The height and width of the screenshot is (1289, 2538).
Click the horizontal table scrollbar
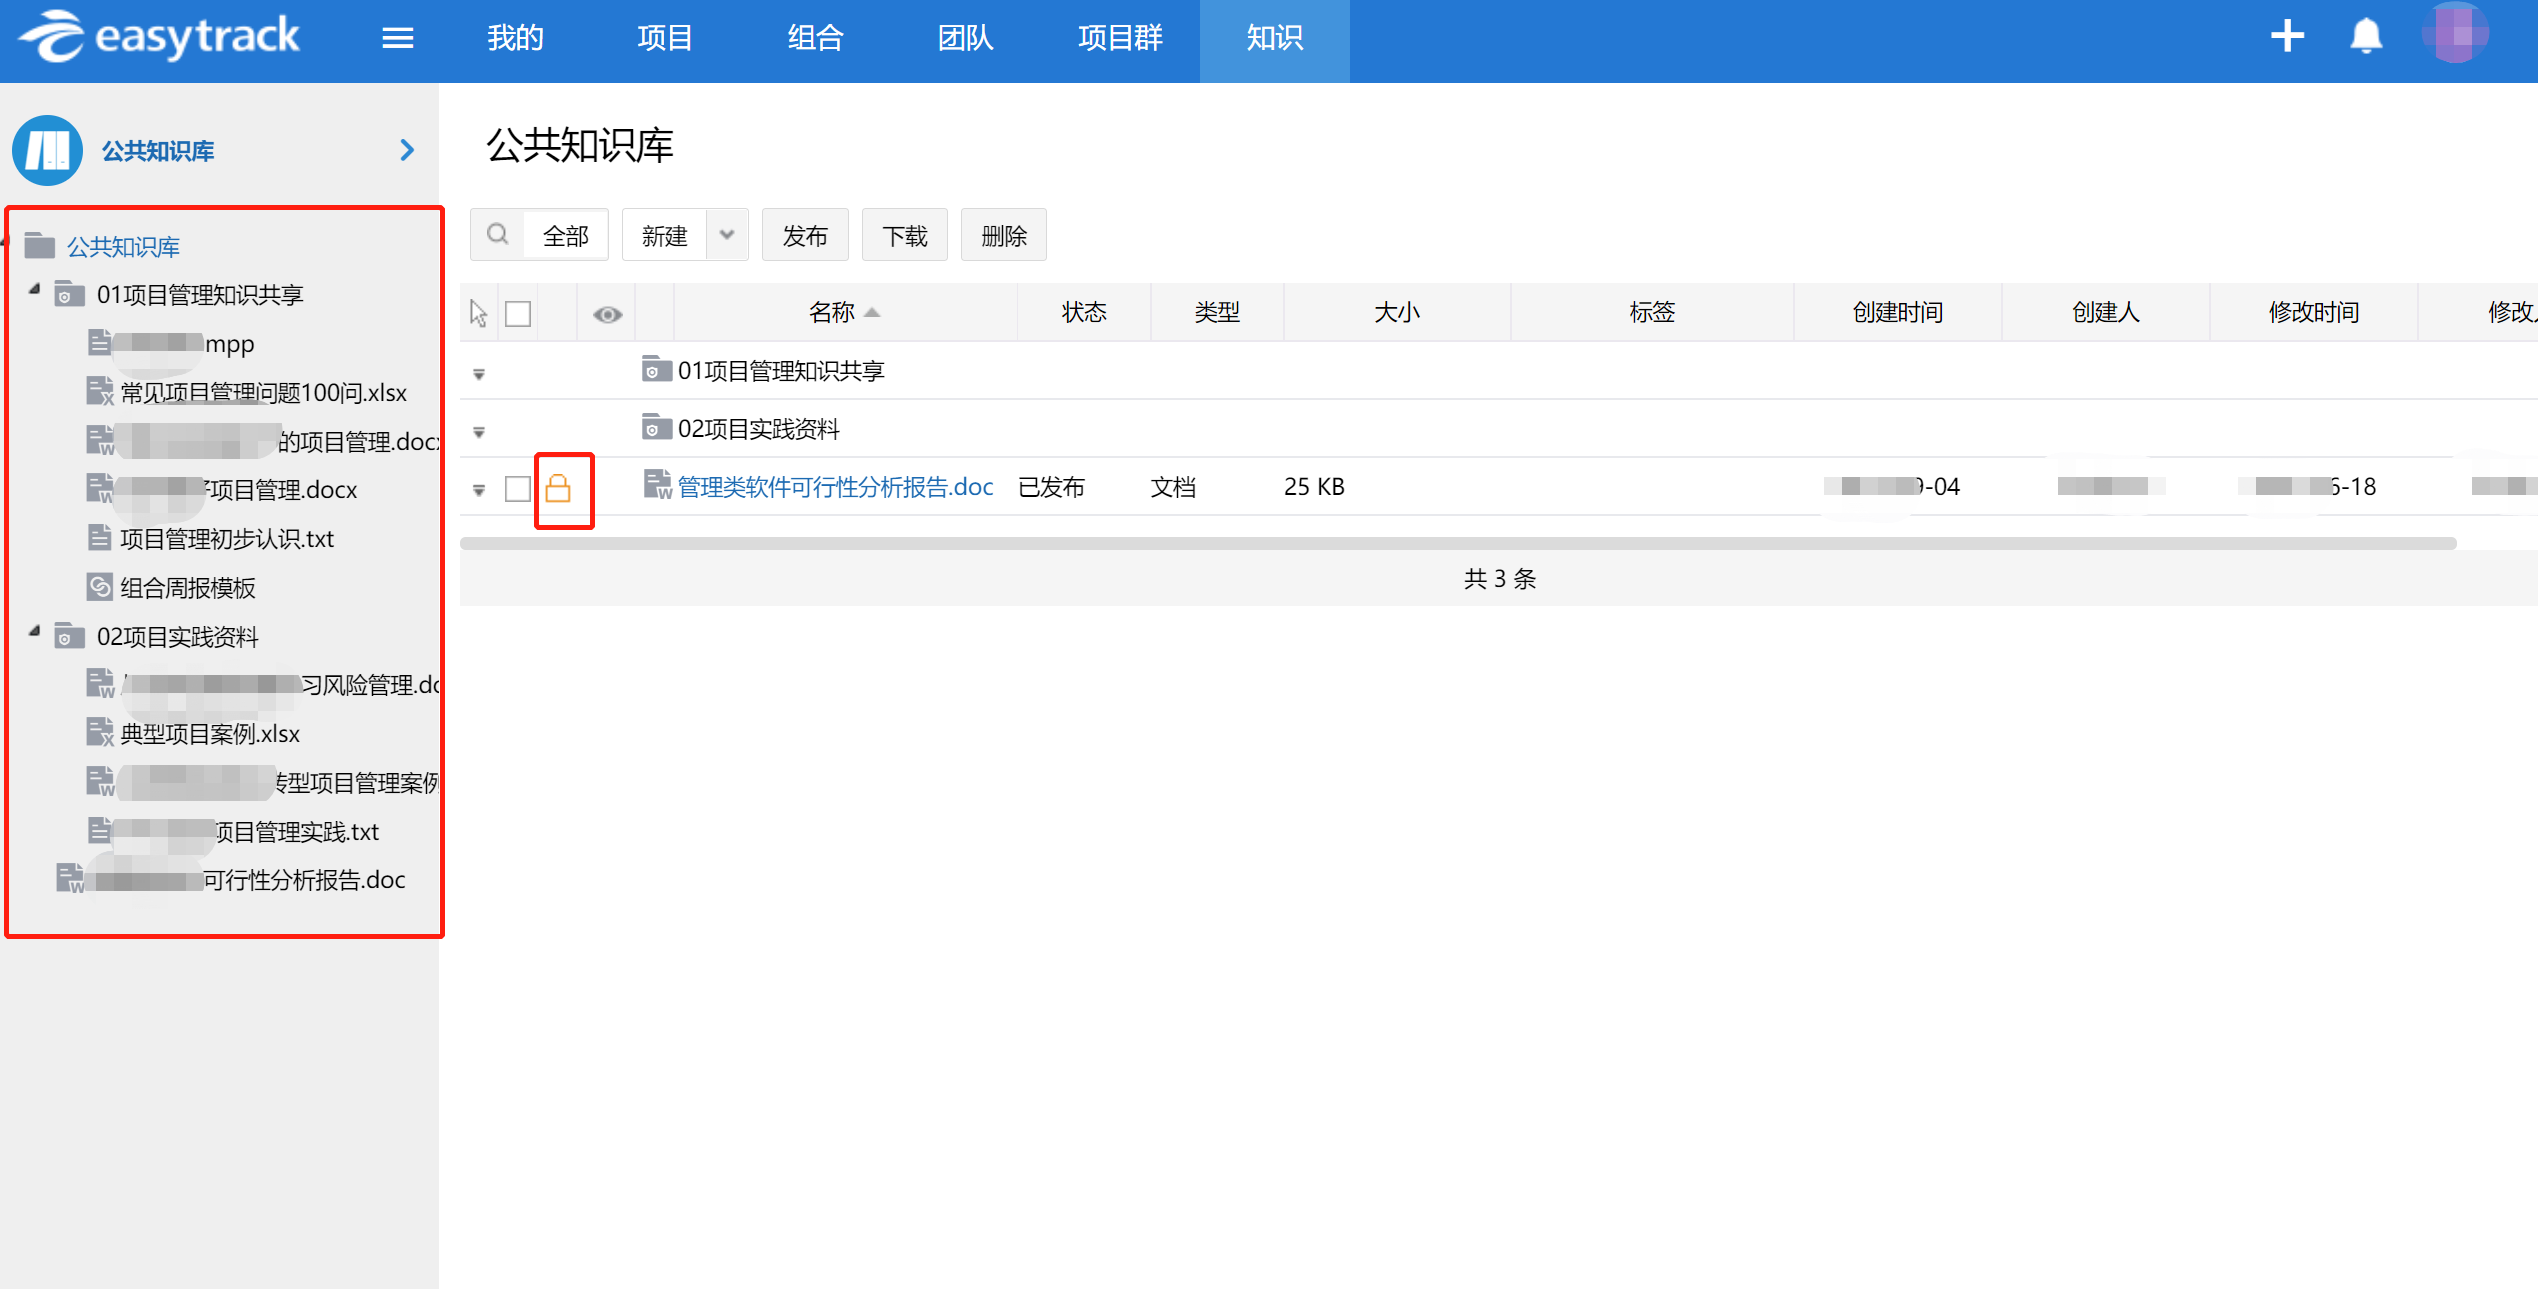1457,543
